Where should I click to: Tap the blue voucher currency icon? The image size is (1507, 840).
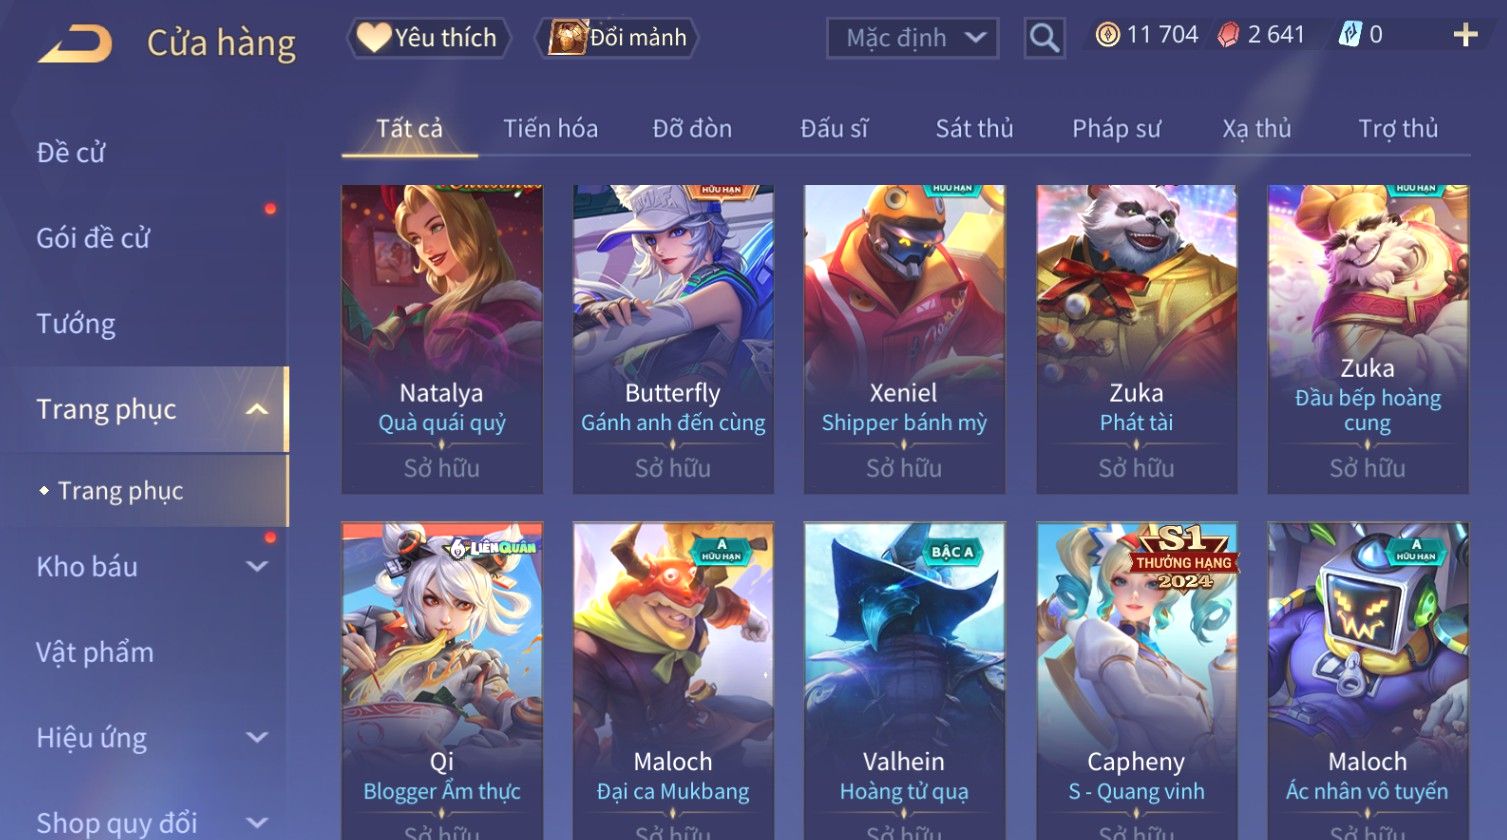click(1349, 36)
